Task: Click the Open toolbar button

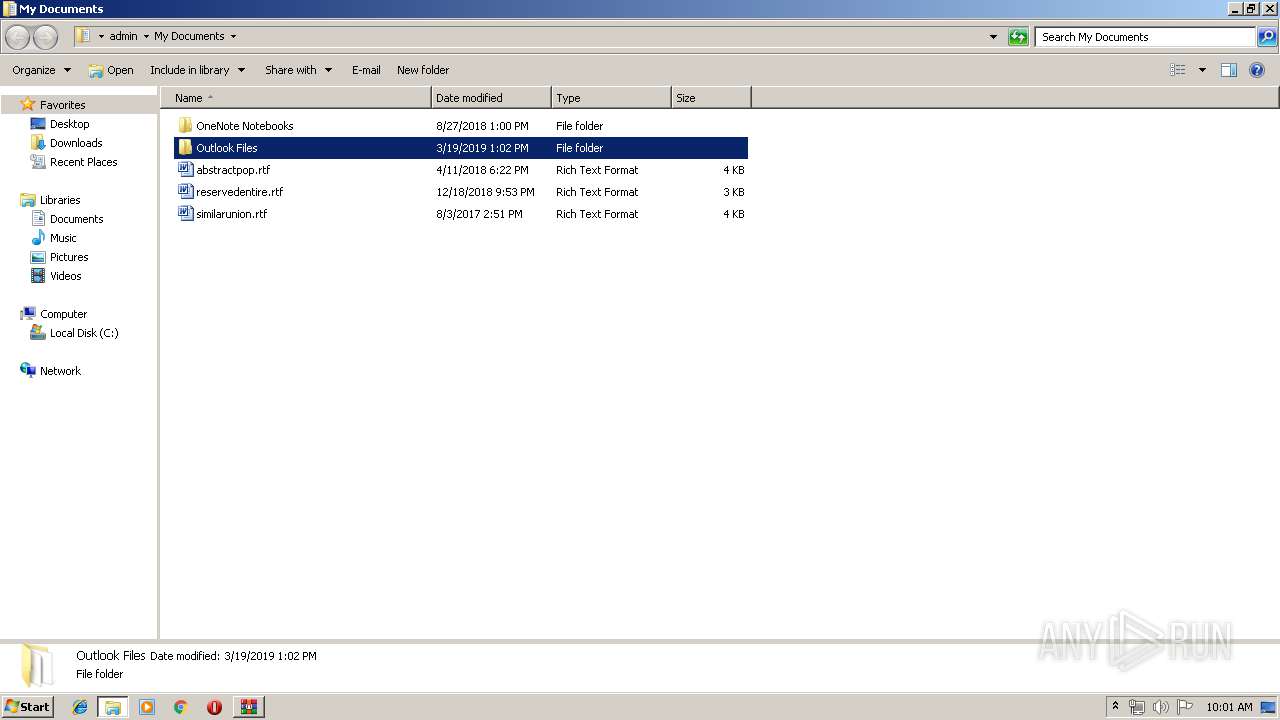Action: tap(110, 70)
